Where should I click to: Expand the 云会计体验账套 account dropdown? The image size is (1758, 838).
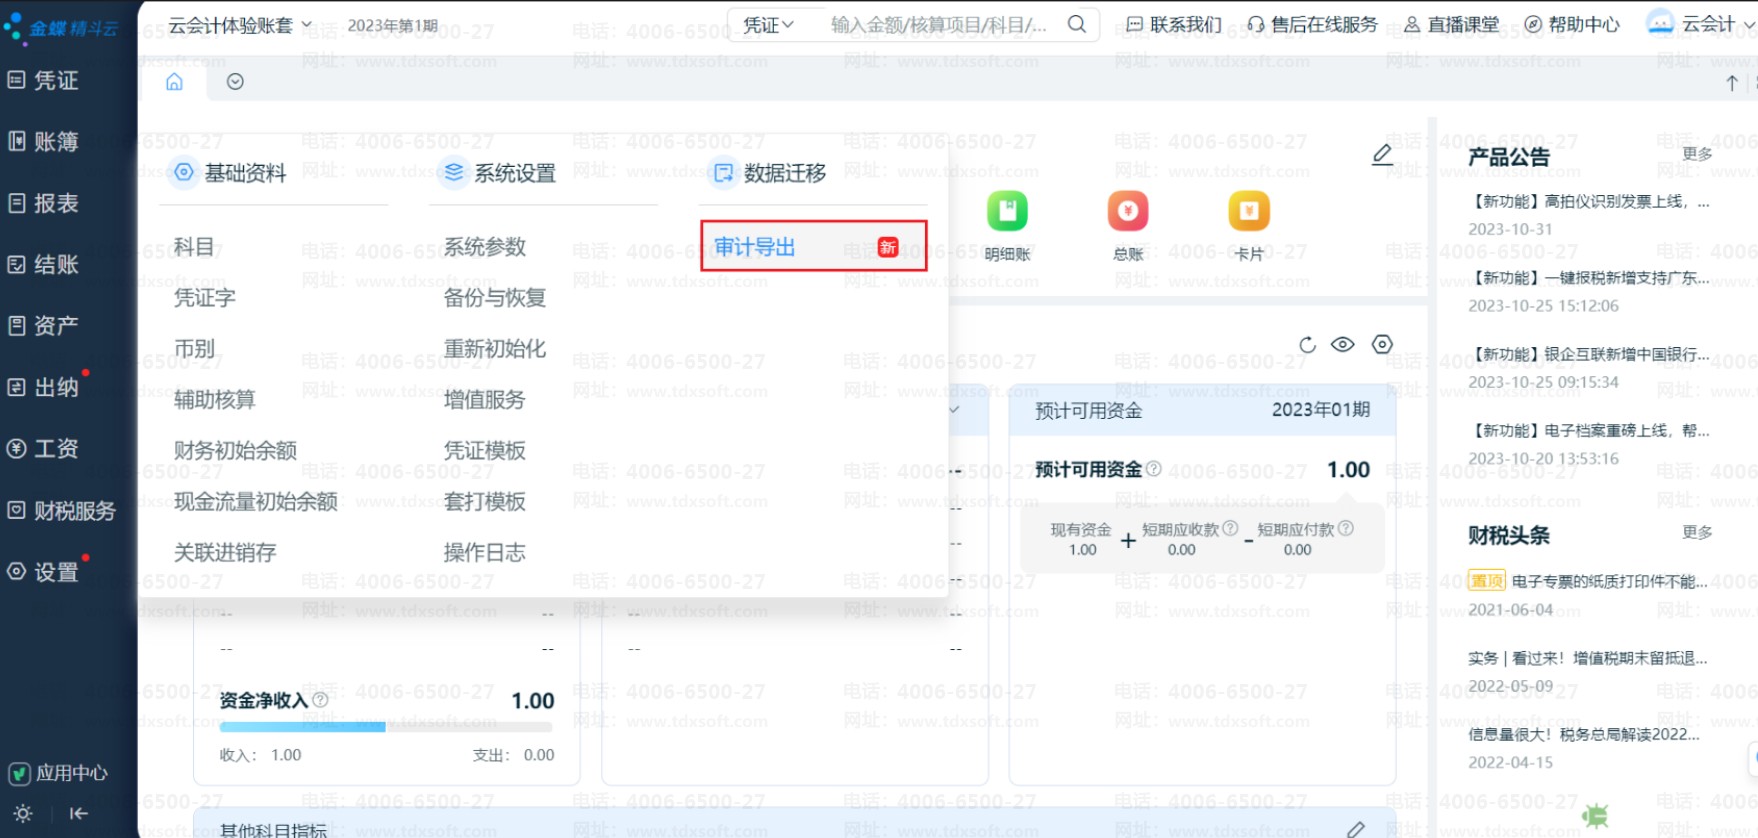(x=240, y=25)
